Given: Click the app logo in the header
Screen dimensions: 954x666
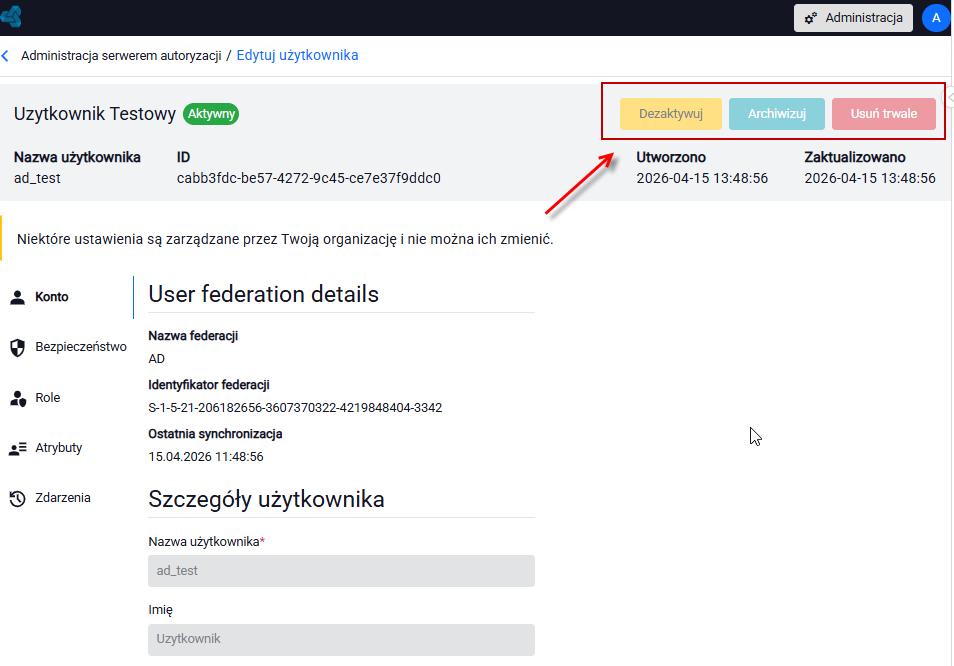Looking at the screenshot, I should [x=11, y=16].
